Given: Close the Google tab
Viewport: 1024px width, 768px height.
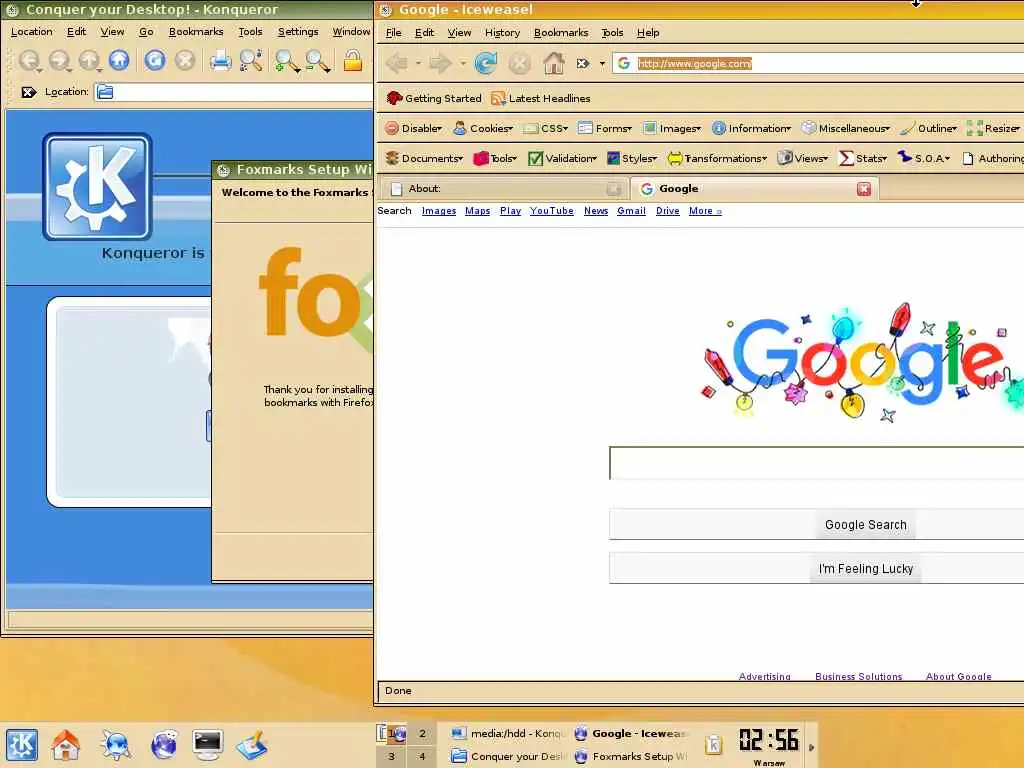Looking at the screenshot, I should point(863,189).
